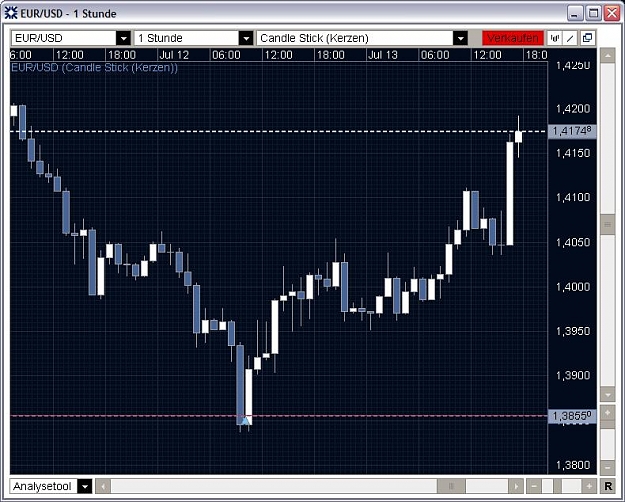Image resolution: width=625 pixels, height=502 pixels.
Task: Click the vertical scrollbar down arrow
Action: click(x=607, y=395)
